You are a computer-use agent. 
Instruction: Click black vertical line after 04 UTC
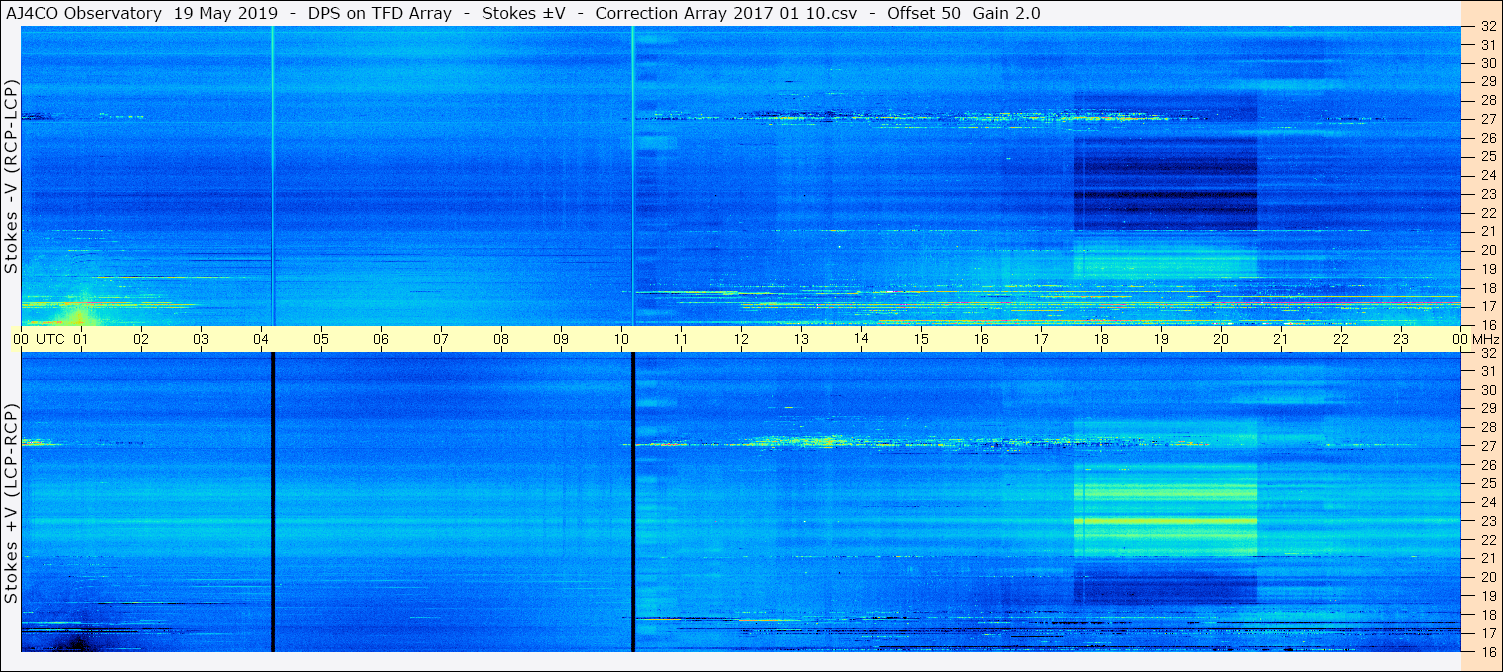click(x=272, y=502)
